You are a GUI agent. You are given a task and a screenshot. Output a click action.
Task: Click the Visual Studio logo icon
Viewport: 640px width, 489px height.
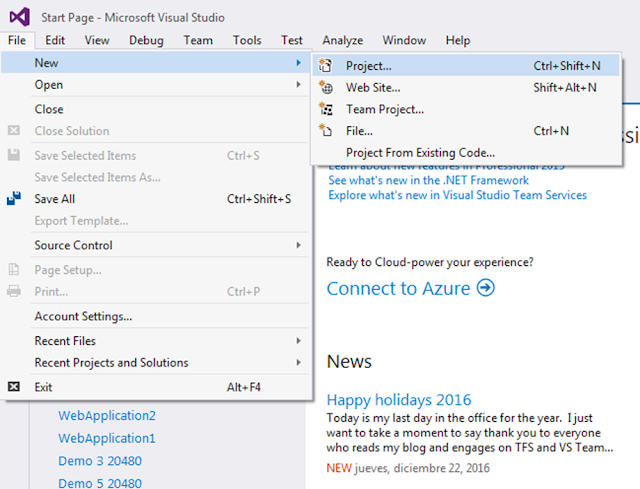(20, 17)
